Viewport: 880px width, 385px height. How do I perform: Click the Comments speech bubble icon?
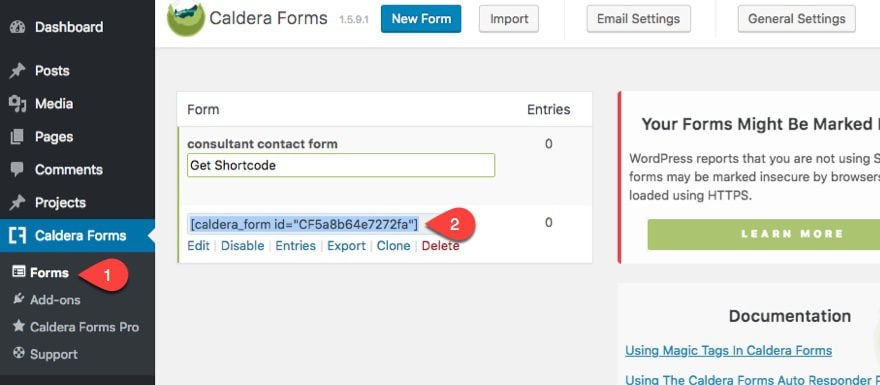click(x=17, y=169)
